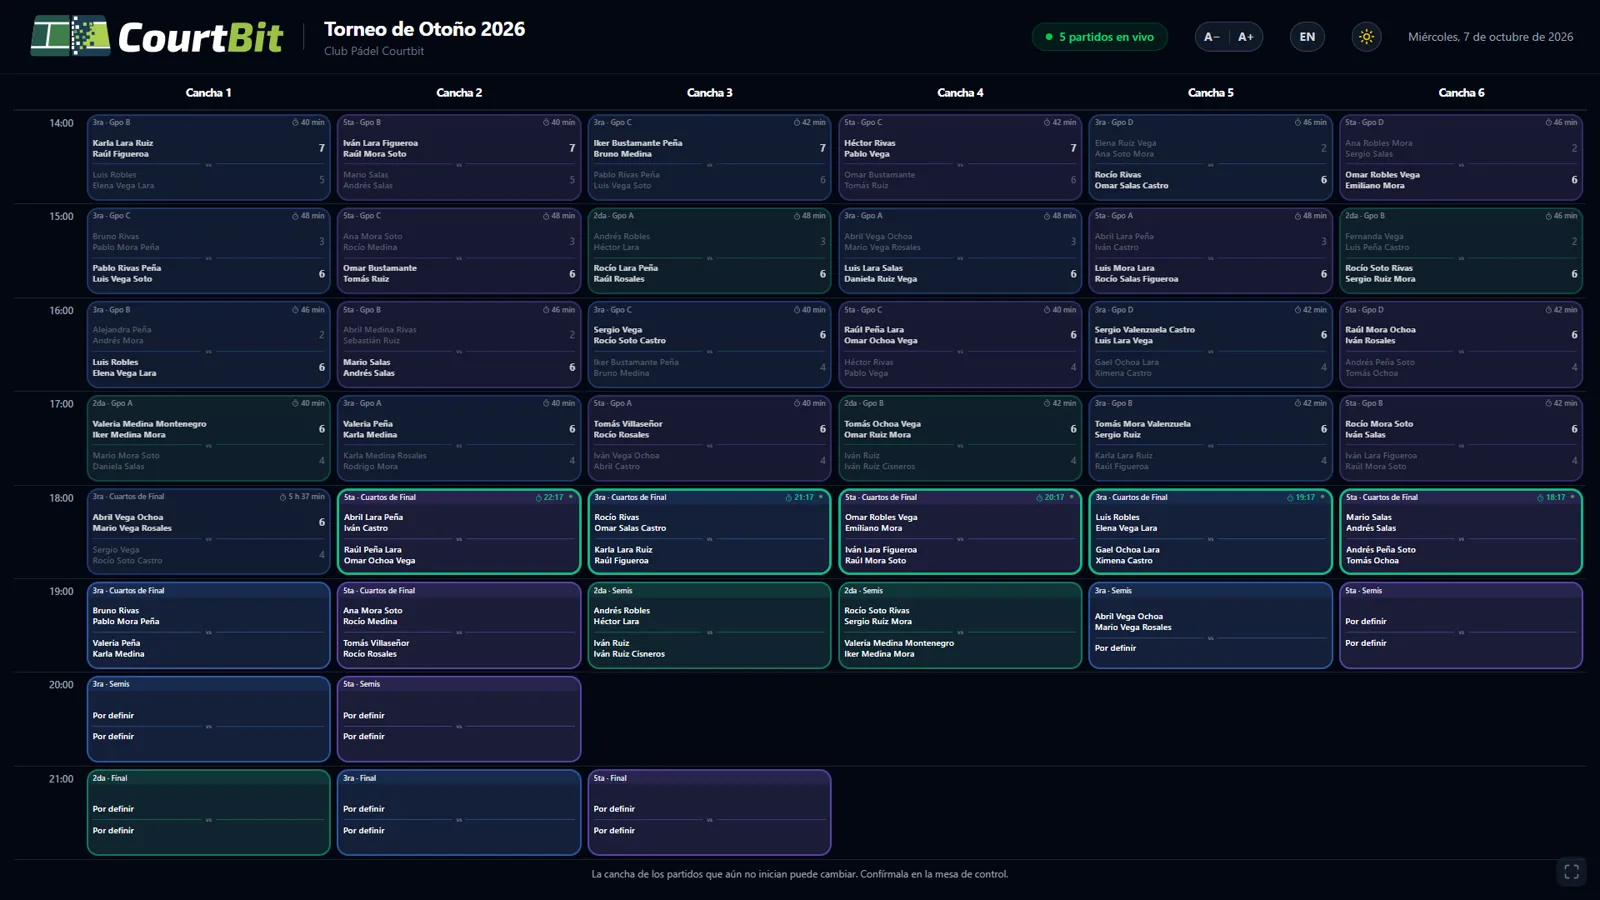Viewport: 1600px width, 900px height.
Task: Toggle light theme with sun icon
Action: tap(1366, 37)
